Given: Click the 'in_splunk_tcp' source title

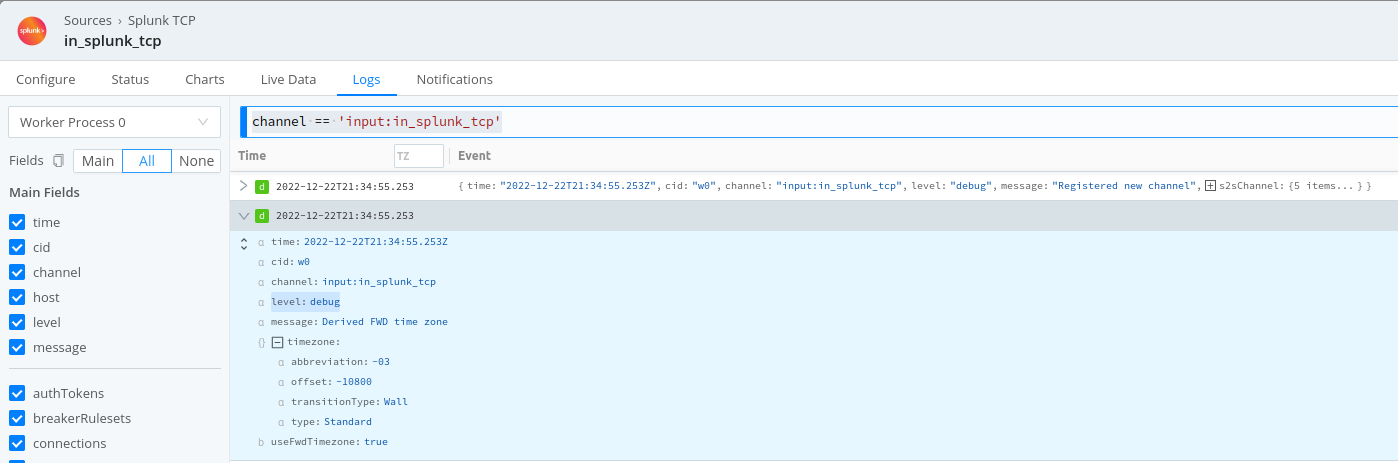Looking at the screenshot, I should 113,41.
